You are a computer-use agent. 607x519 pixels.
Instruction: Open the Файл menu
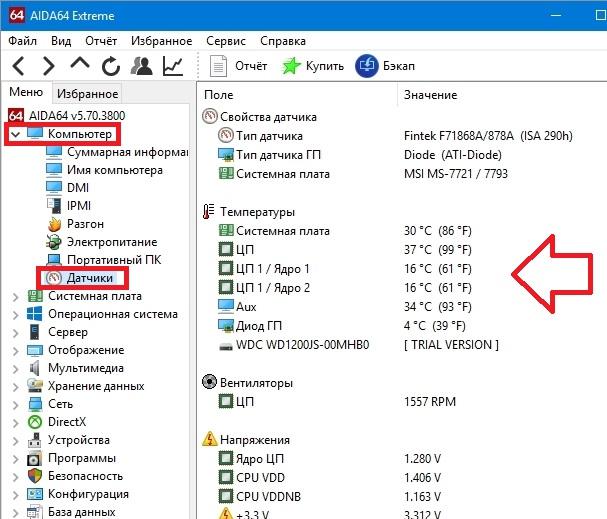coord(22,41)
